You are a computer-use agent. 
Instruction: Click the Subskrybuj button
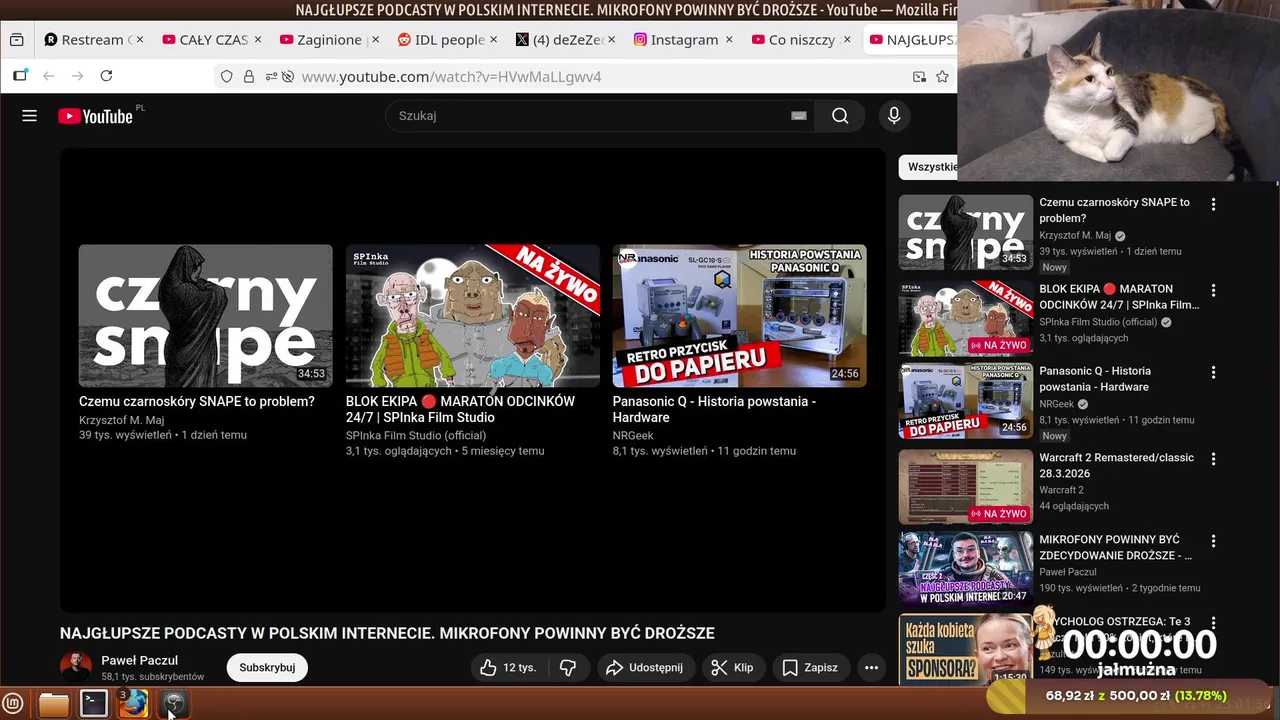pos(267,667)
